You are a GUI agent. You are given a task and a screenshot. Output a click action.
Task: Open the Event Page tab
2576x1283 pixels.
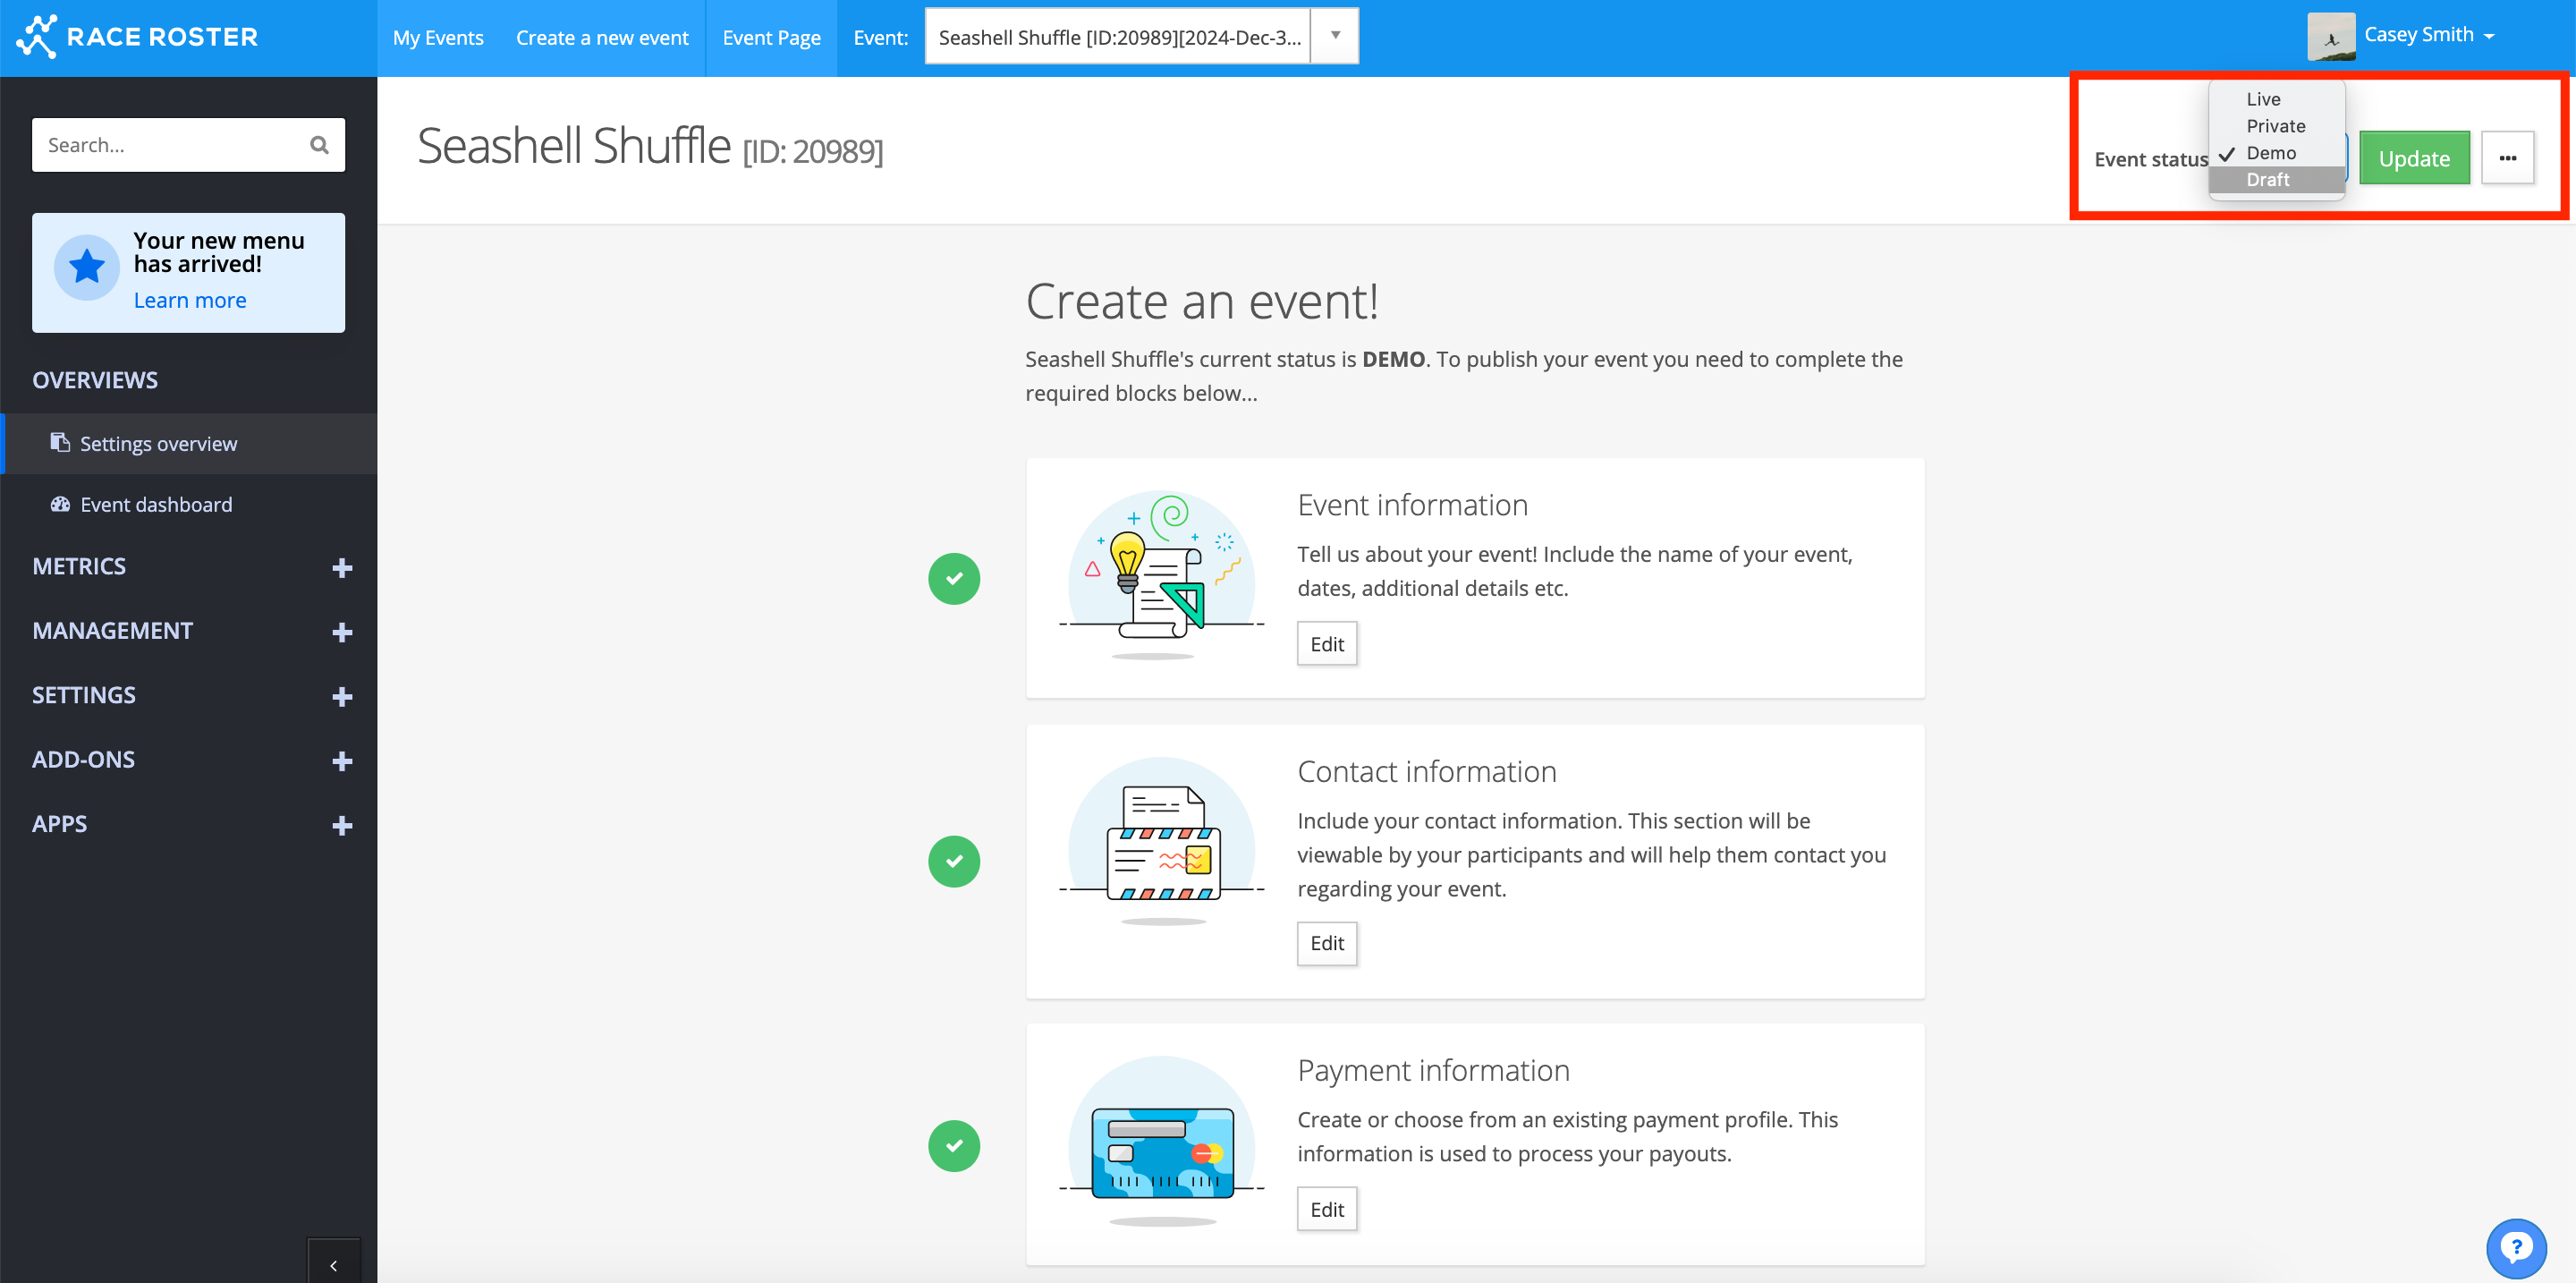[x=771, y=38]
